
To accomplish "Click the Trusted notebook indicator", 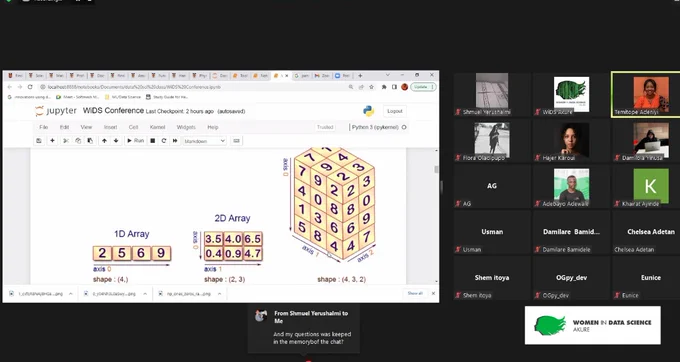I will (x=325, y=127).
